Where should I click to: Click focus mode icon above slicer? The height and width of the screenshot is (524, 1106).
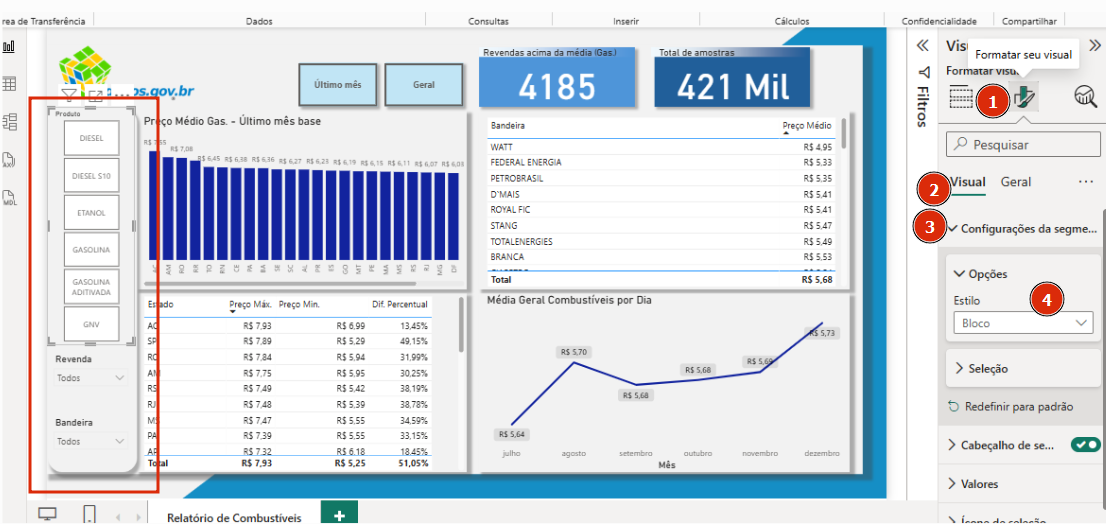(x=95, y=95)
